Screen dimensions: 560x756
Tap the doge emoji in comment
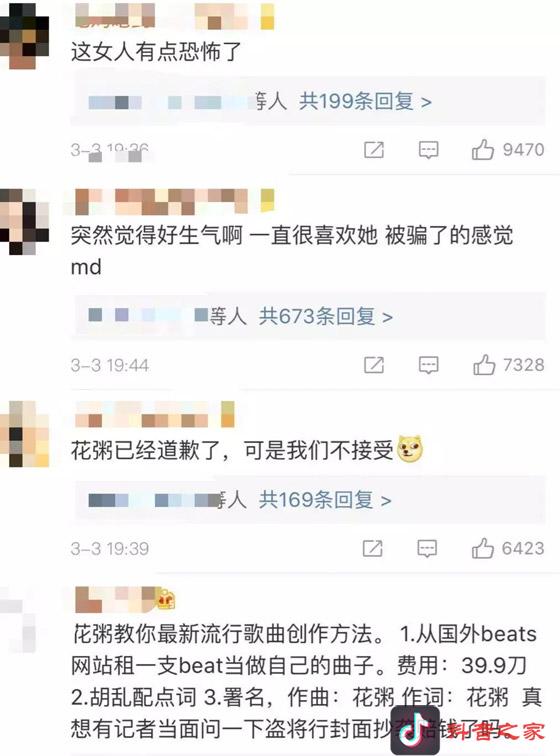click(410, 449)
